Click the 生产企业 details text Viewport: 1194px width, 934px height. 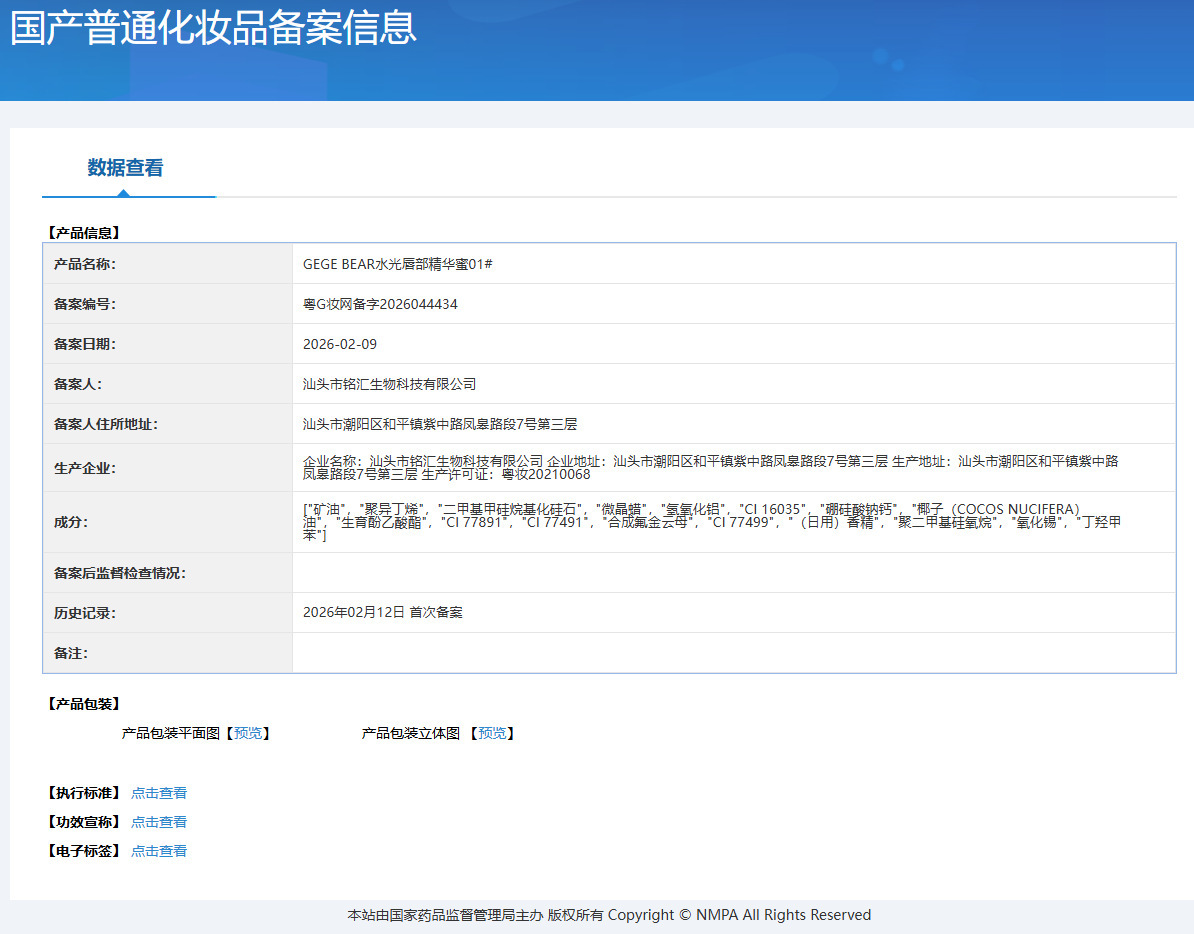[710, 467]
